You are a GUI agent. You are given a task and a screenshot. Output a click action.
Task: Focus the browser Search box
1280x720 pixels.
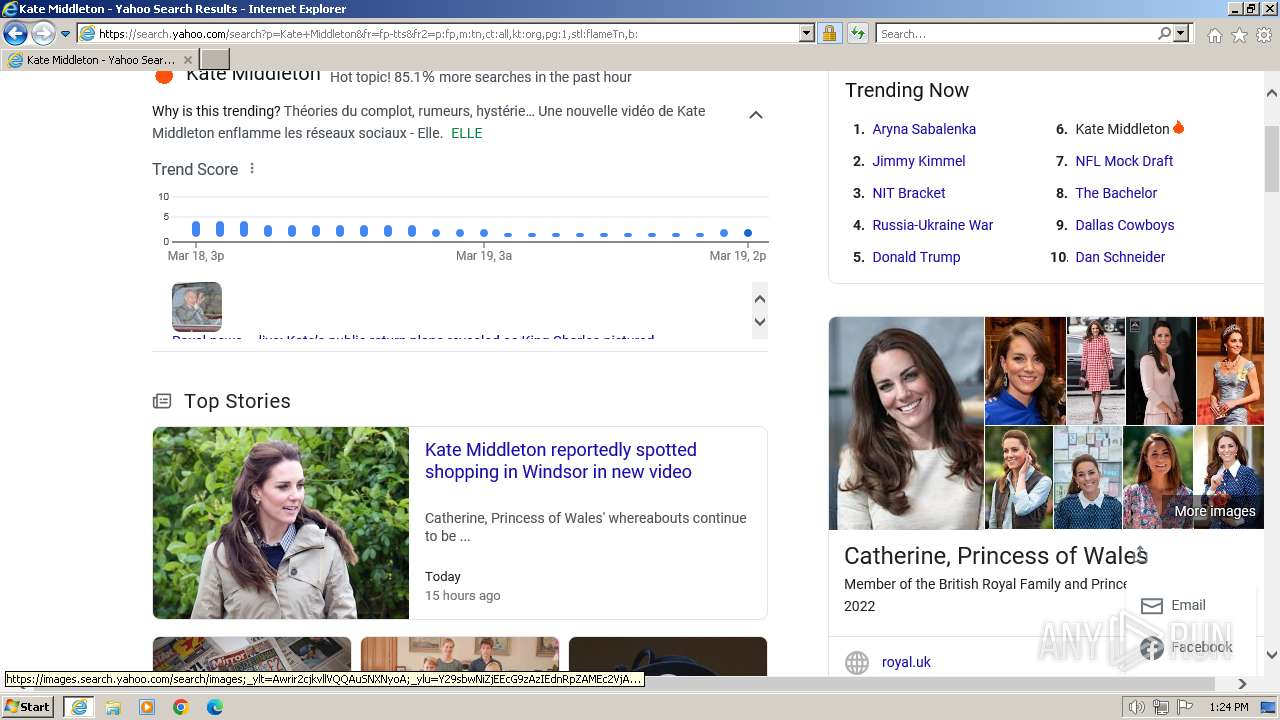coord(1016,33)
